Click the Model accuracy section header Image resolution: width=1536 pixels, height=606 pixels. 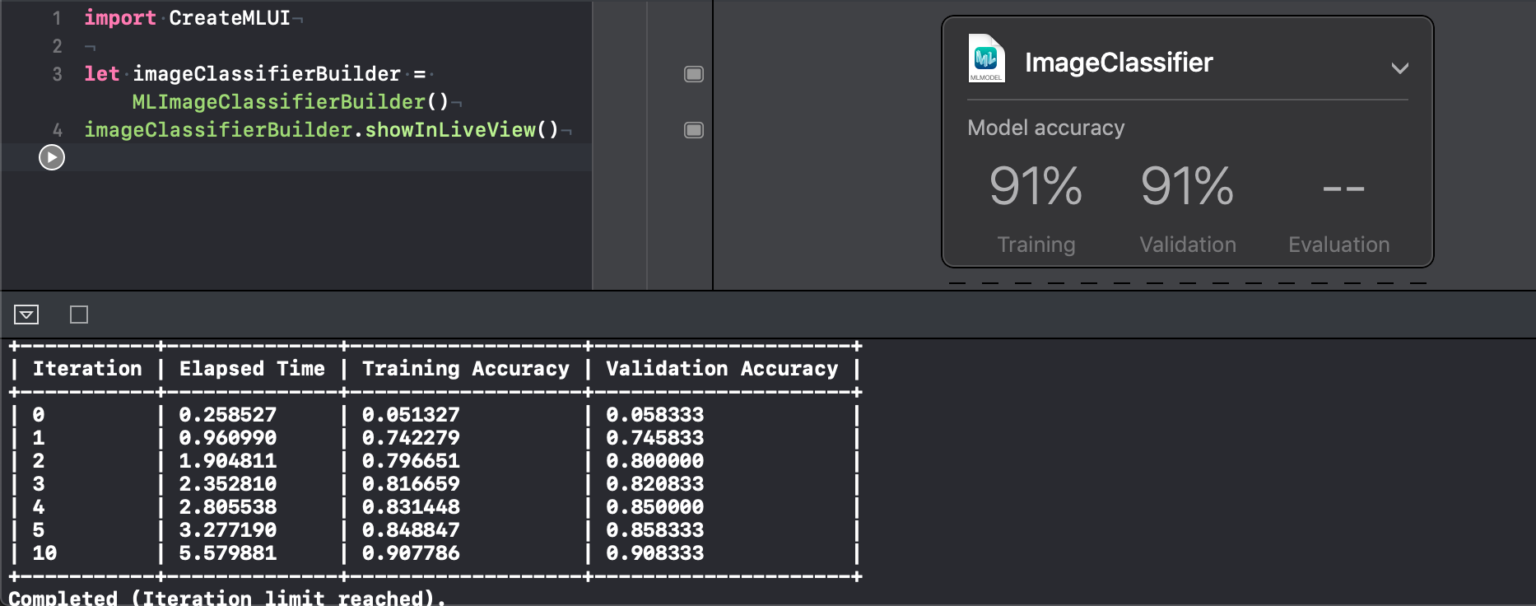[x=1045, y=127]
